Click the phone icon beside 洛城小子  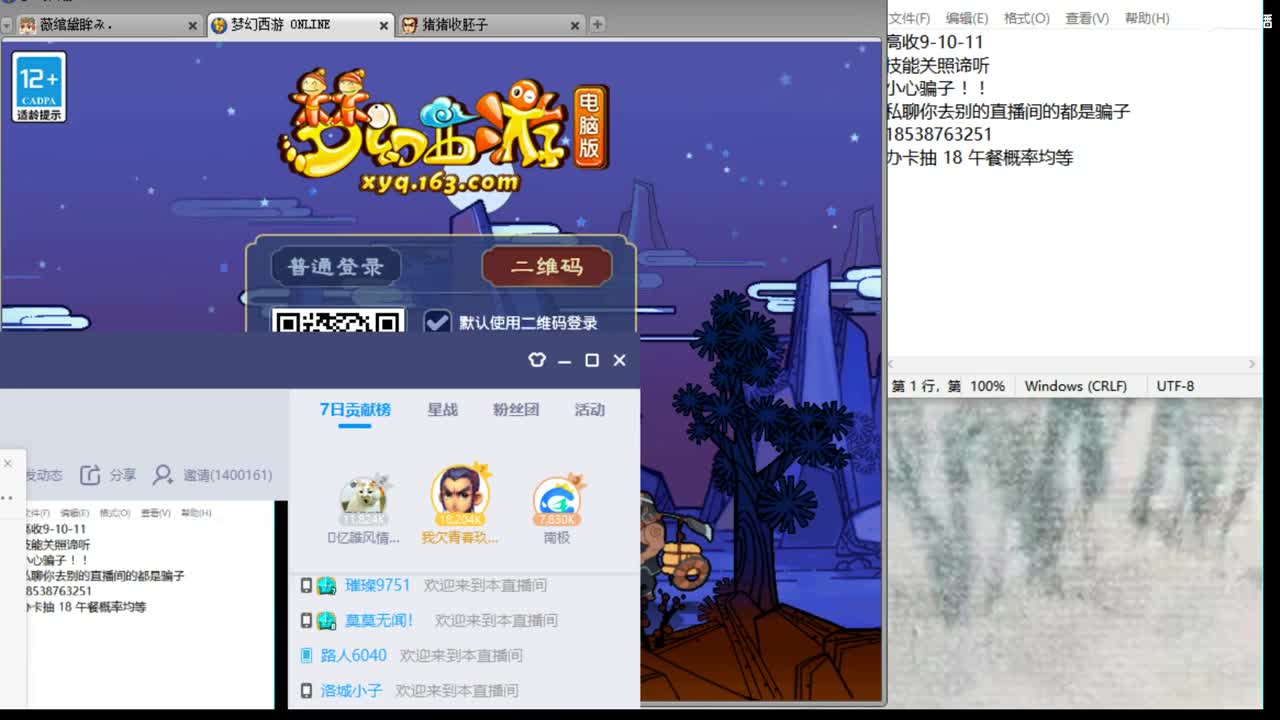[x=306, y=690]
